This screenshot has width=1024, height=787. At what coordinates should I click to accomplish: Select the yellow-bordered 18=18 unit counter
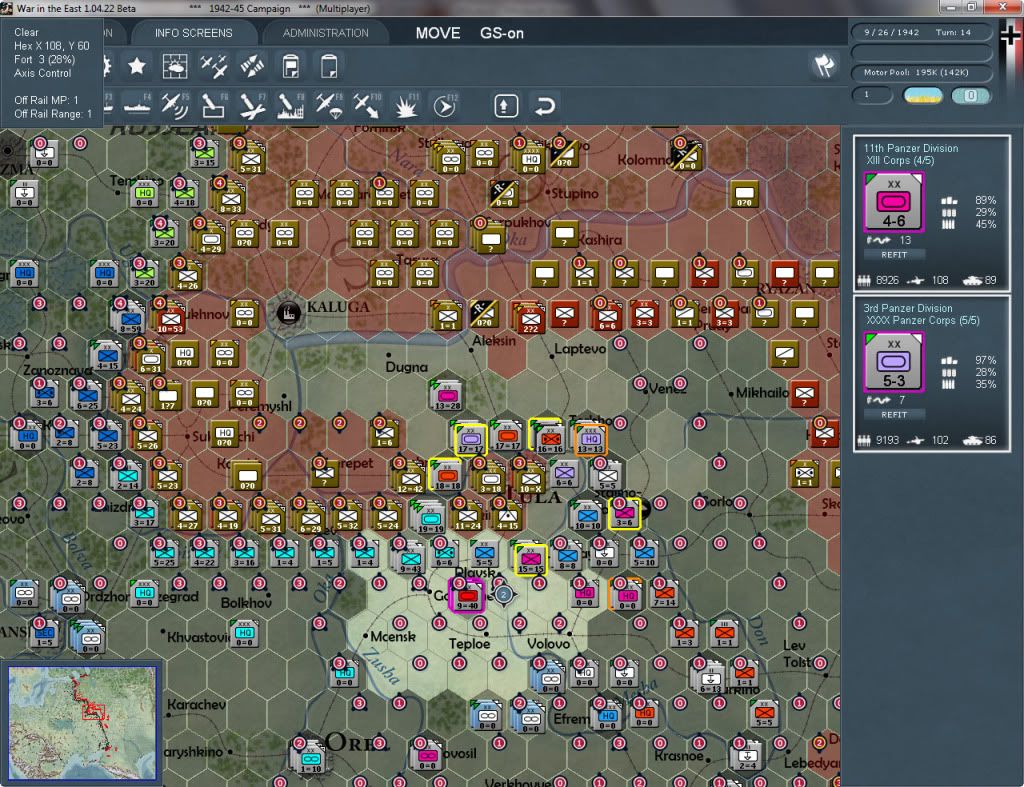(447, 476)
